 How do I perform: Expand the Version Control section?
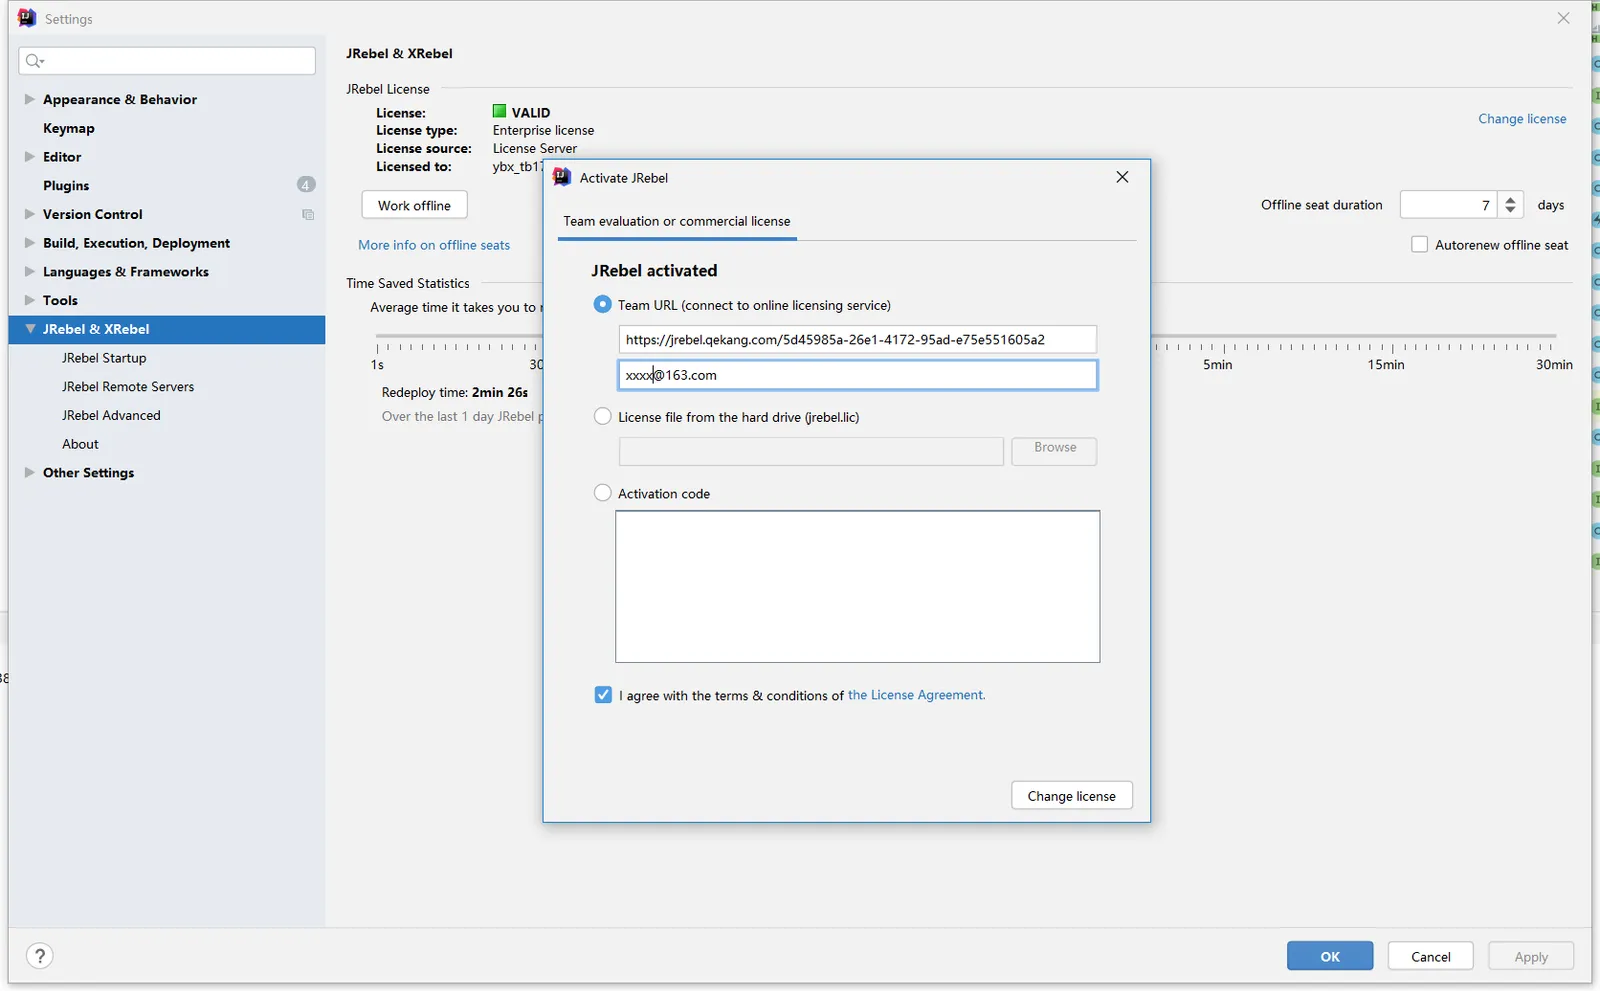(29, 214)
